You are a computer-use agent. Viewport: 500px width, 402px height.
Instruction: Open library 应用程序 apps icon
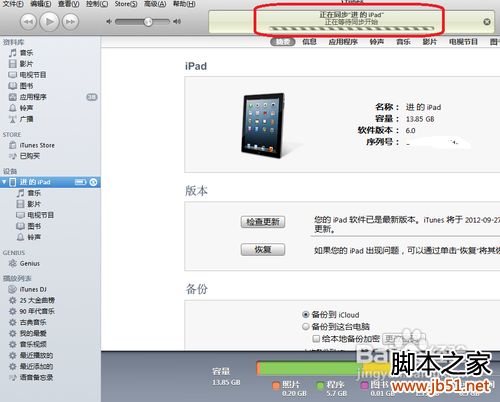pyautogui.click(x=13, y=97)
